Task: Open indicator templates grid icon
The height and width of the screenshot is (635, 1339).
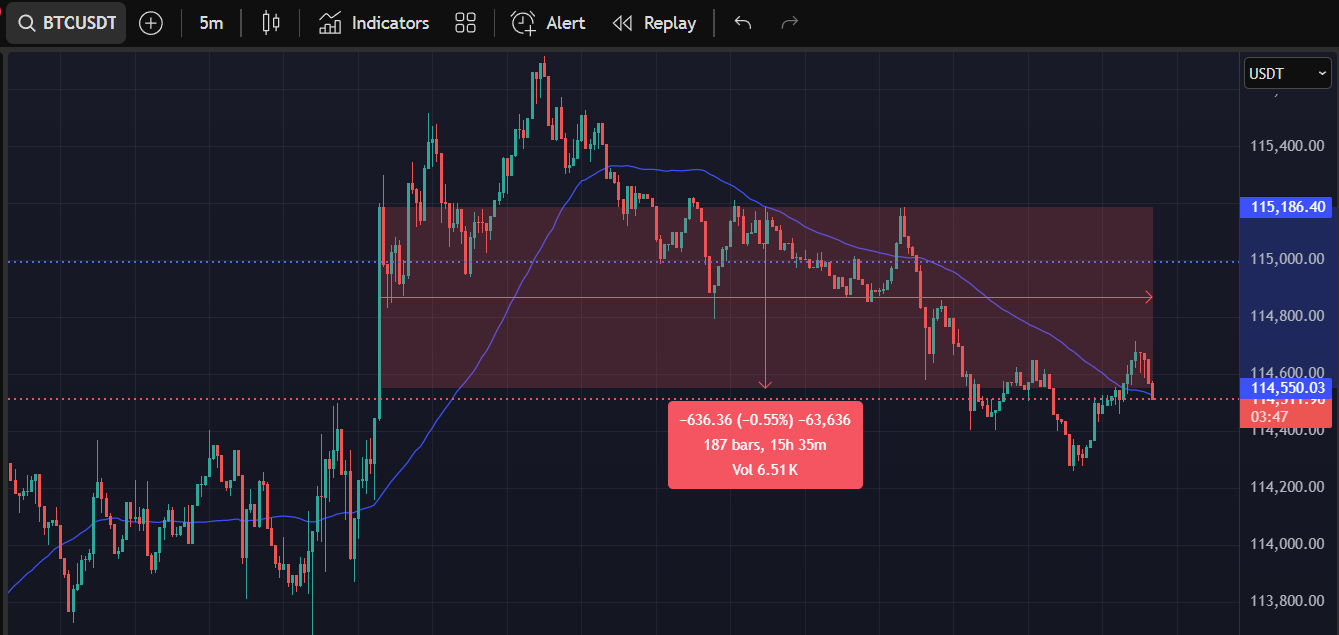Action: (465, 23)
